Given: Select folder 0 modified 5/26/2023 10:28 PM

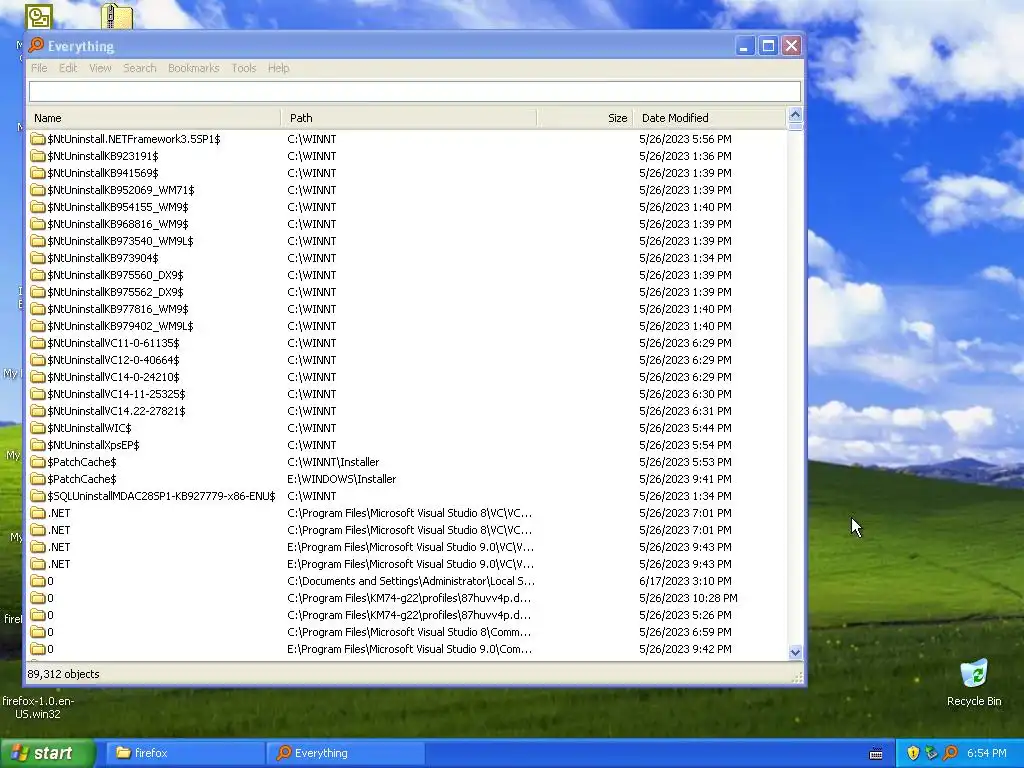Looking at the screenshot, I should [38, 598].
